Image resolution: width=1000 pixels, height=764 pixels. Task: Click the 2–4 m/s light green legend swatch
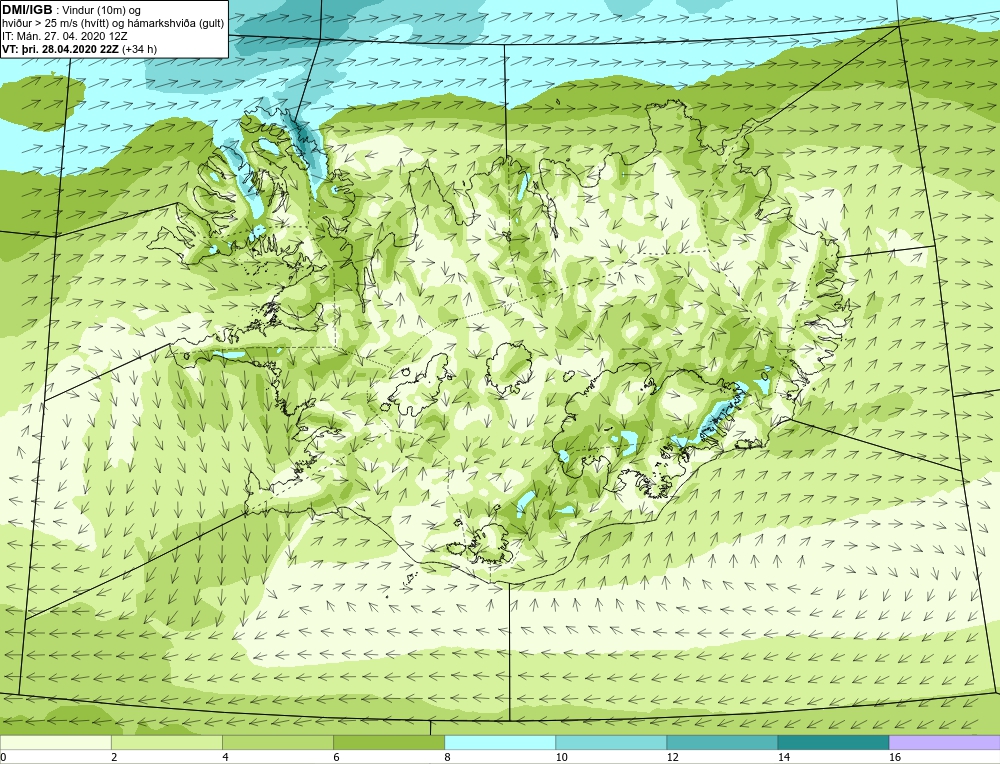click(x=166, y=742)
